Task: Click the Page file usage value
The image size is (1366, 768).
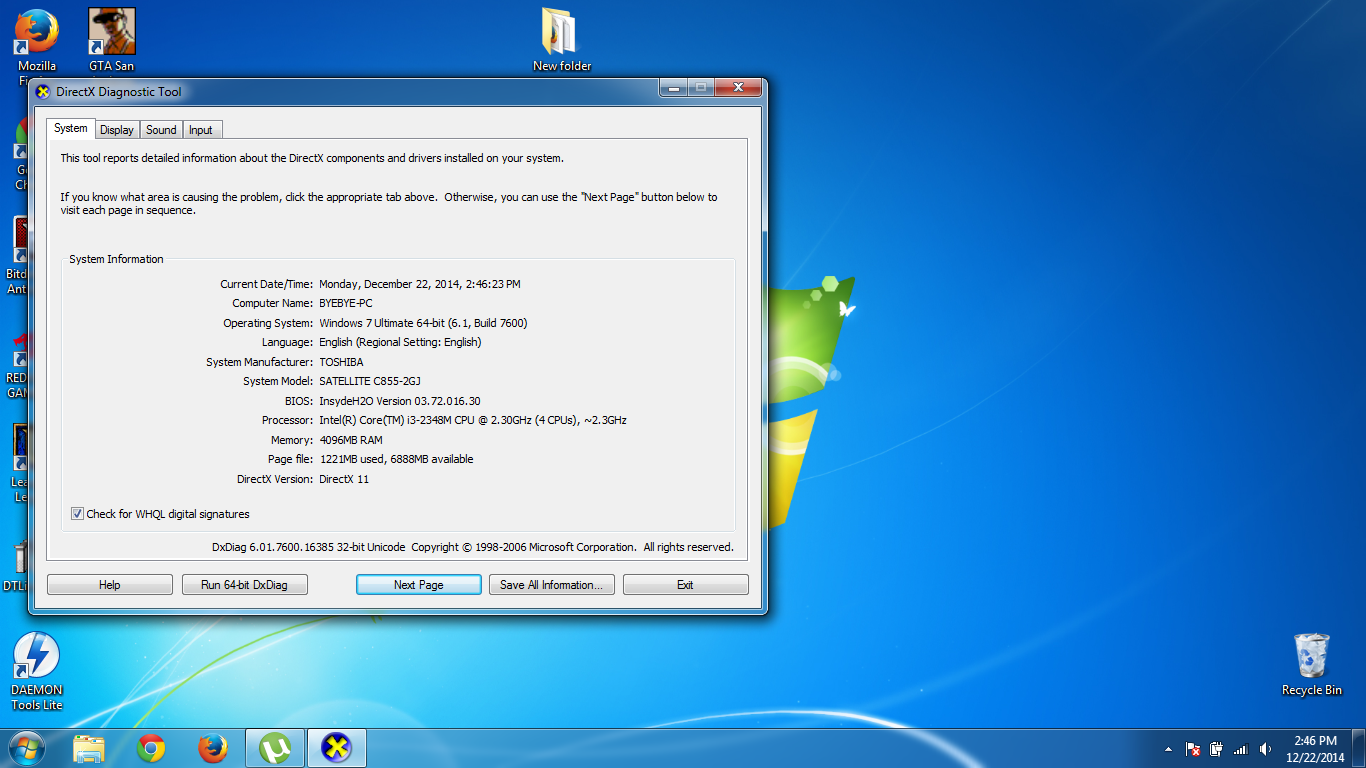Action: point(396,459)
